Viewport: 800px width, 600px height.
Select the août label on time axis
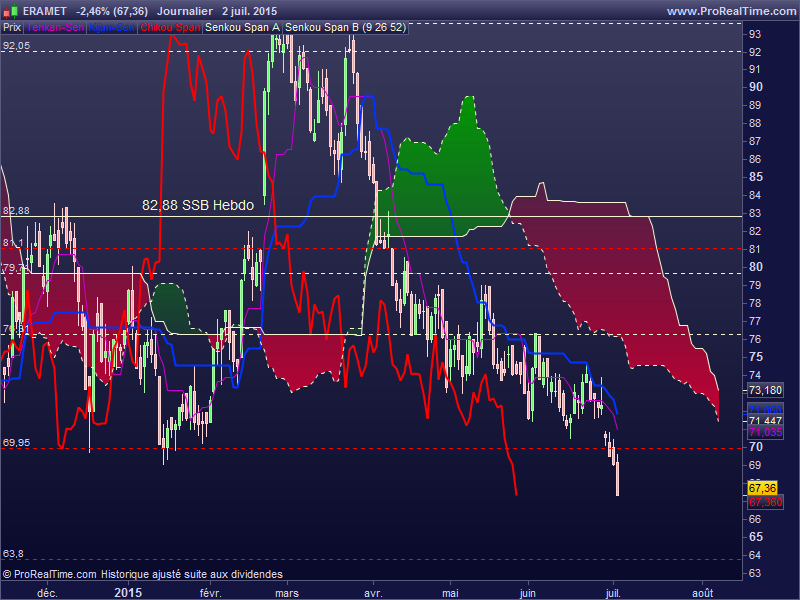(x=703, y=593)
